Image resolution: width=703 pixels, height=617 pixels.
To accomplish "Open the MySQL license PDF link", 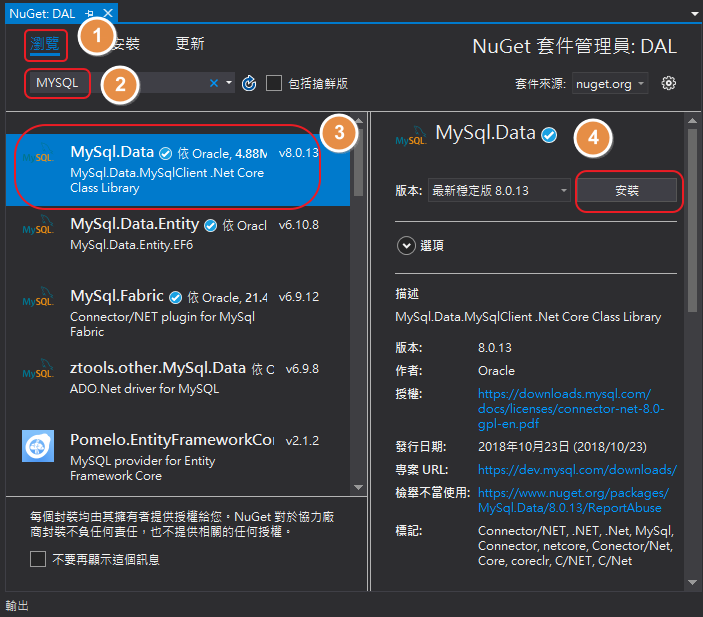I will click(571, 408).
